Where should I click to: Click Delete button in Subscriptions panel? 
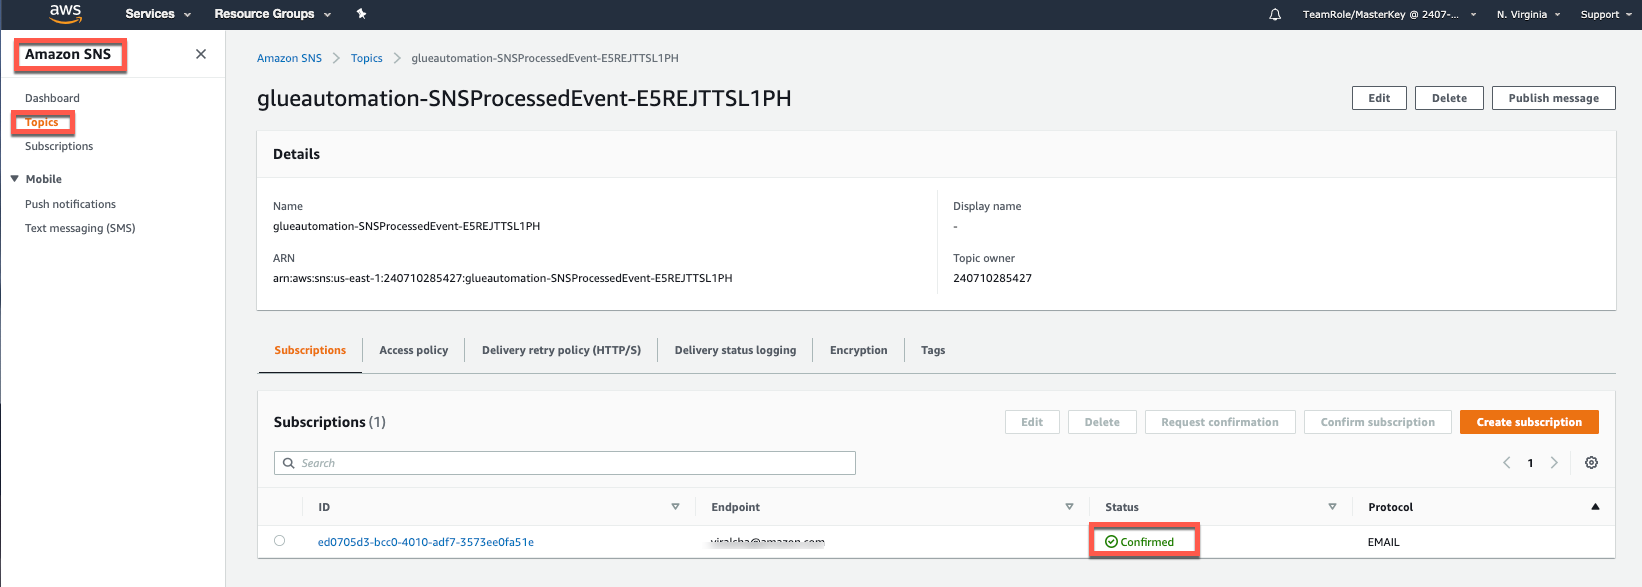(1102, 422)
